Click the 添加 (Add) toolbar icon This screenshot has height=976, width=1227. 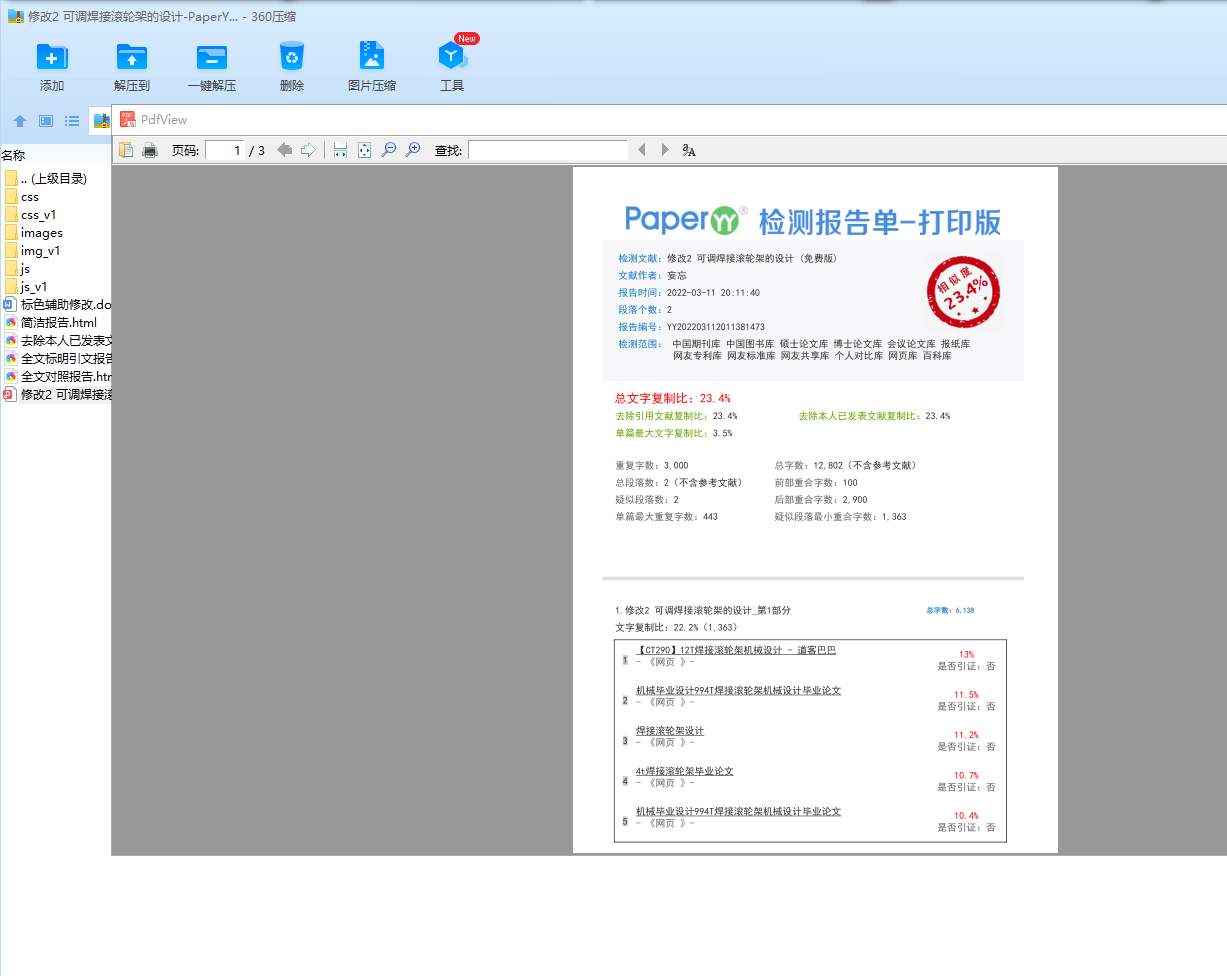pyautogui.click(x=52, y=56)
